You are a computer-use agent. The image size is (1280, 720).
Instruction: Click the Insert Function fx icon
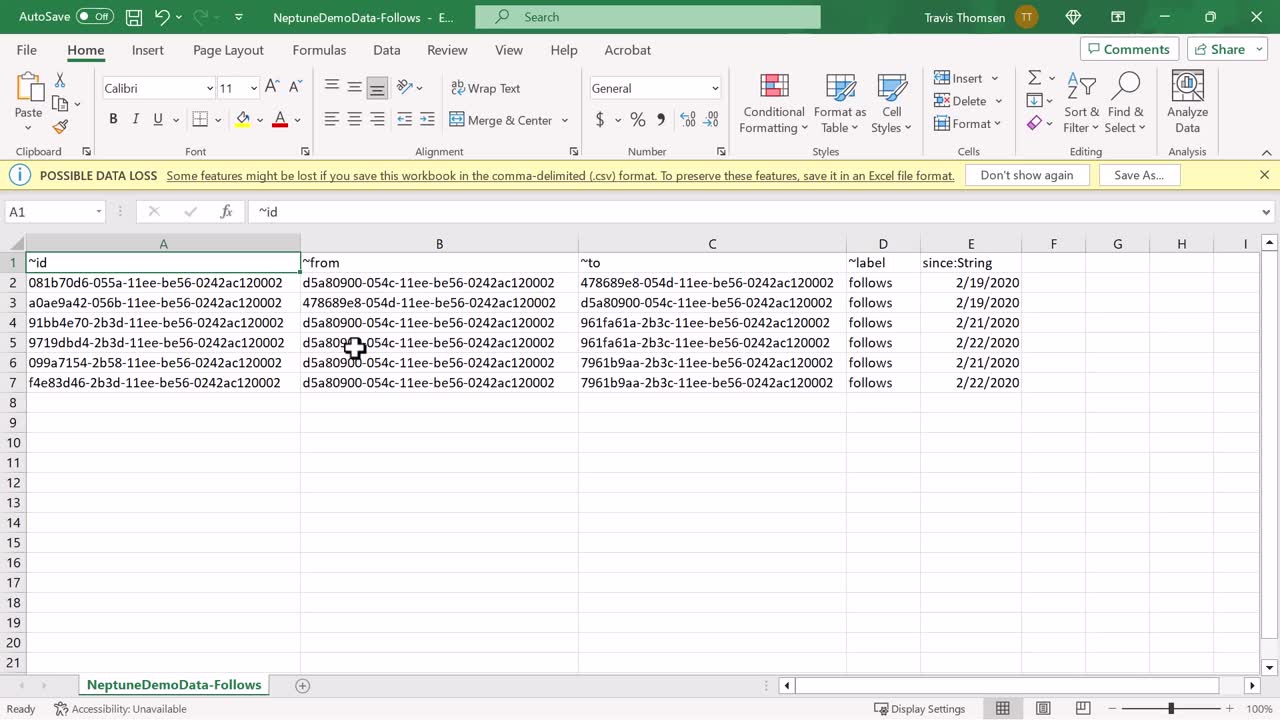227,212
